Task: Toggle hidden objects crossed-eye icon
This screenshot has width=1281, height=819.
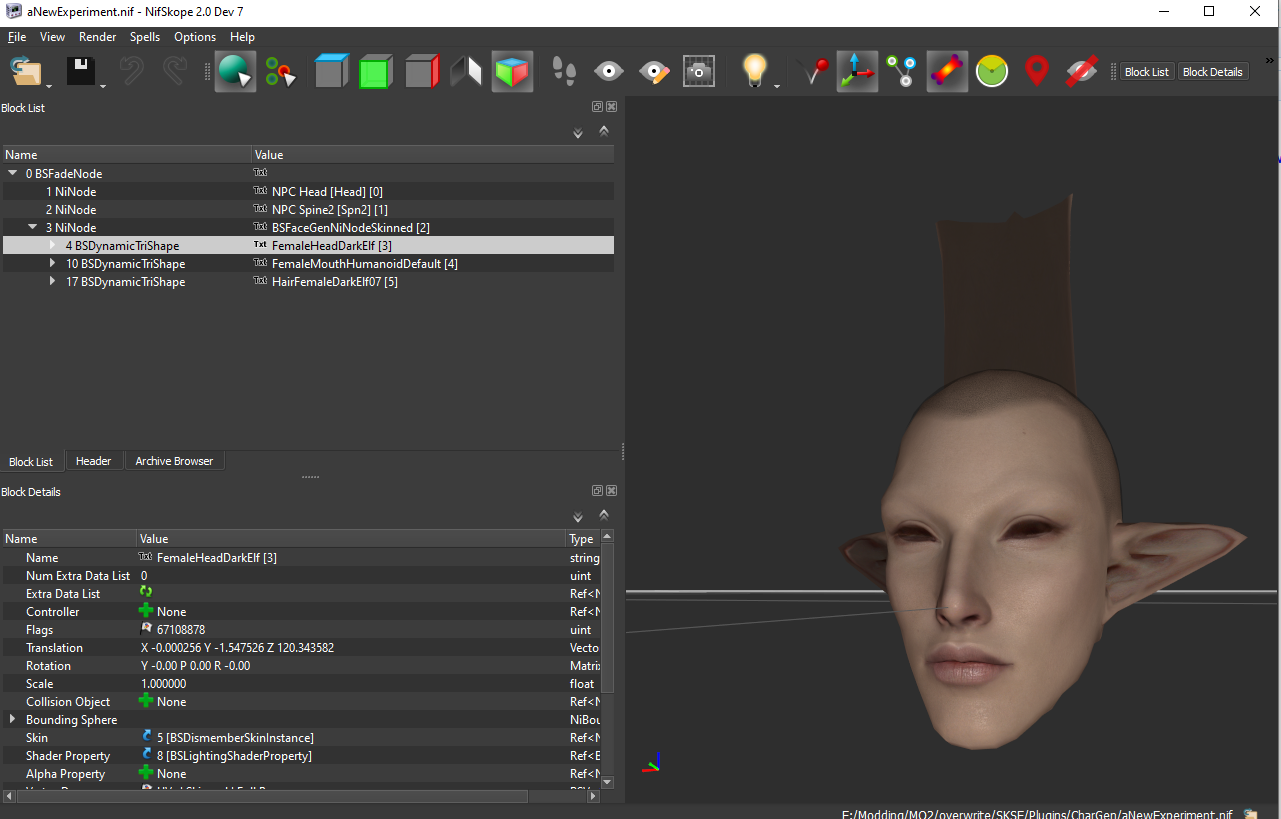Action: [x=1081, y=72]
